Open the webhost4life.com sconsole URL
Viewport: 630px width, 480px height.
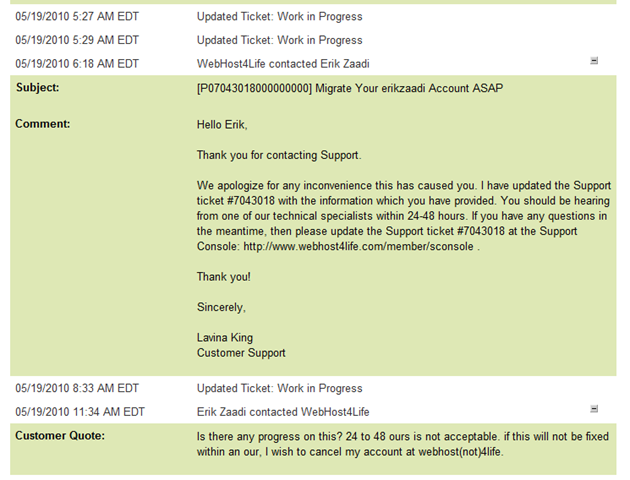tap(358, 246)
